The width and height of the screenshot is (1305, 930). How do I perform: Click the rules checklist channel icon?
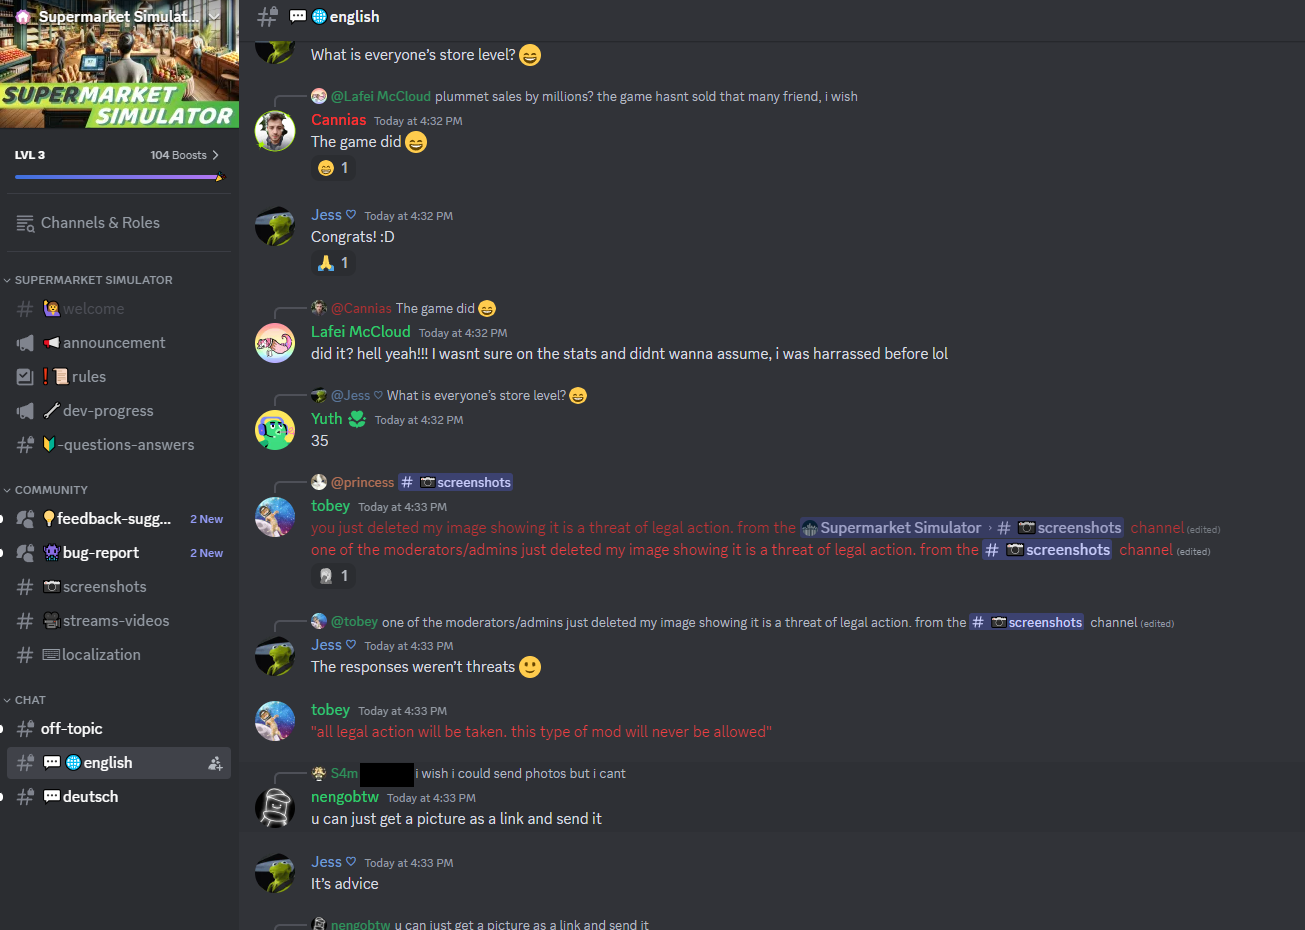(x=25, y=377)
